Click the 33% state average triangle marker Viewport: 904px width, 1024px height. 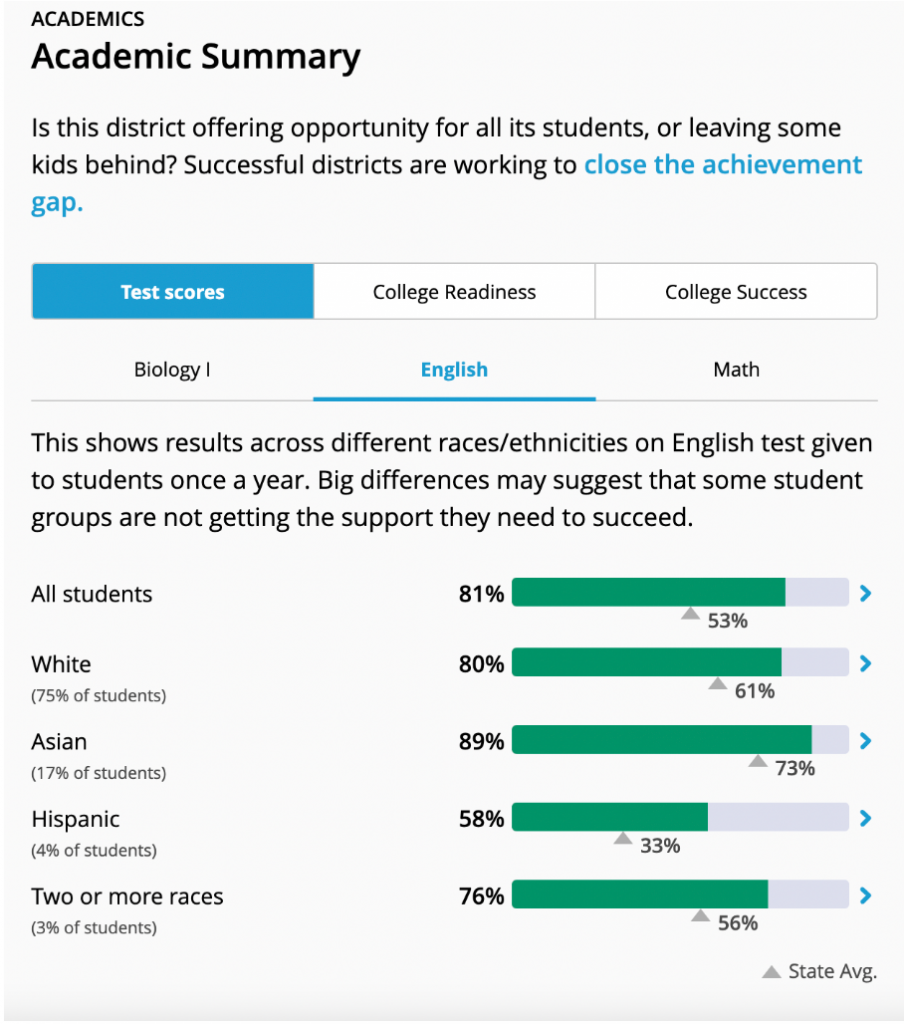(623, 839)
